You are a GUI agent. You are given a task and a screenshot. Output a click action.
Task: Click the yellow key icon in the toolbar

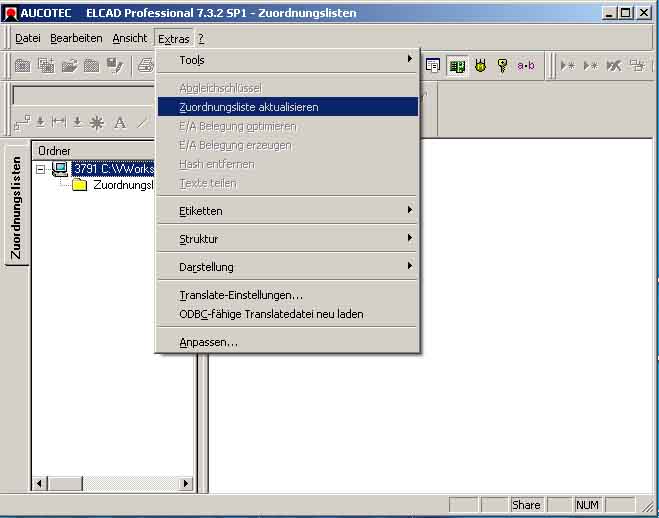click(502, 66)
